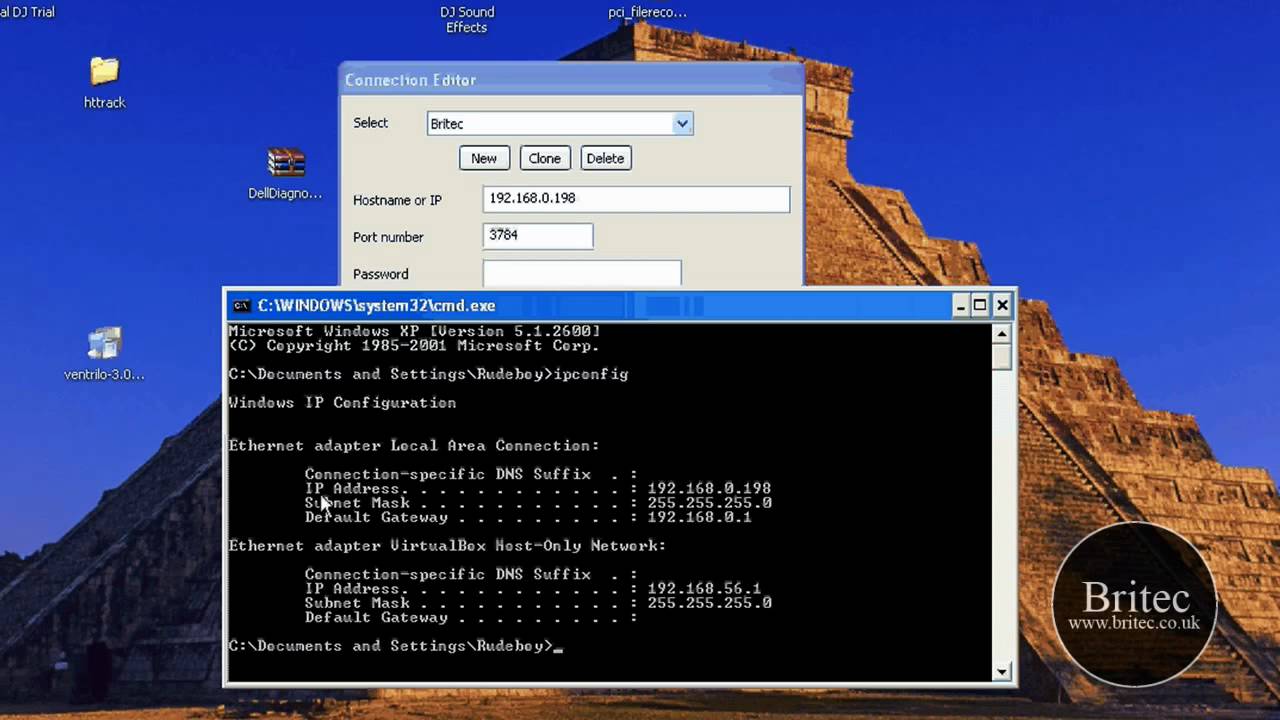
Task: Click the Clone connection button
Action: (544, 158)
